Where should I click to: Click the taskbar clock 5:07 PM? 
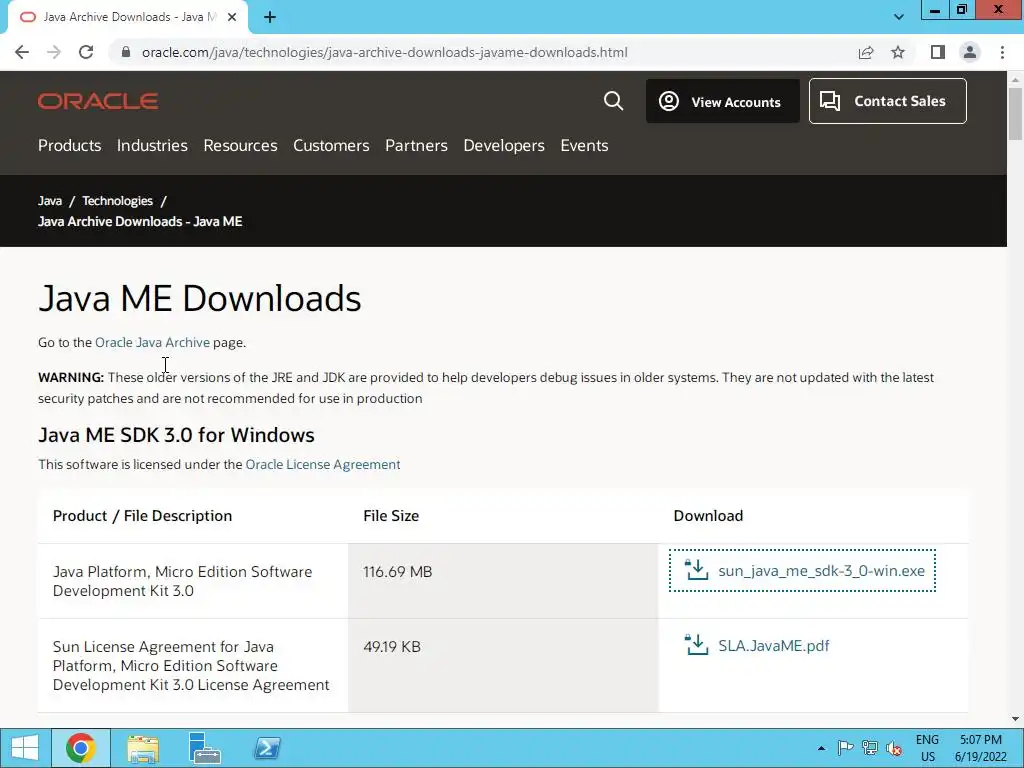click(980, 748)
